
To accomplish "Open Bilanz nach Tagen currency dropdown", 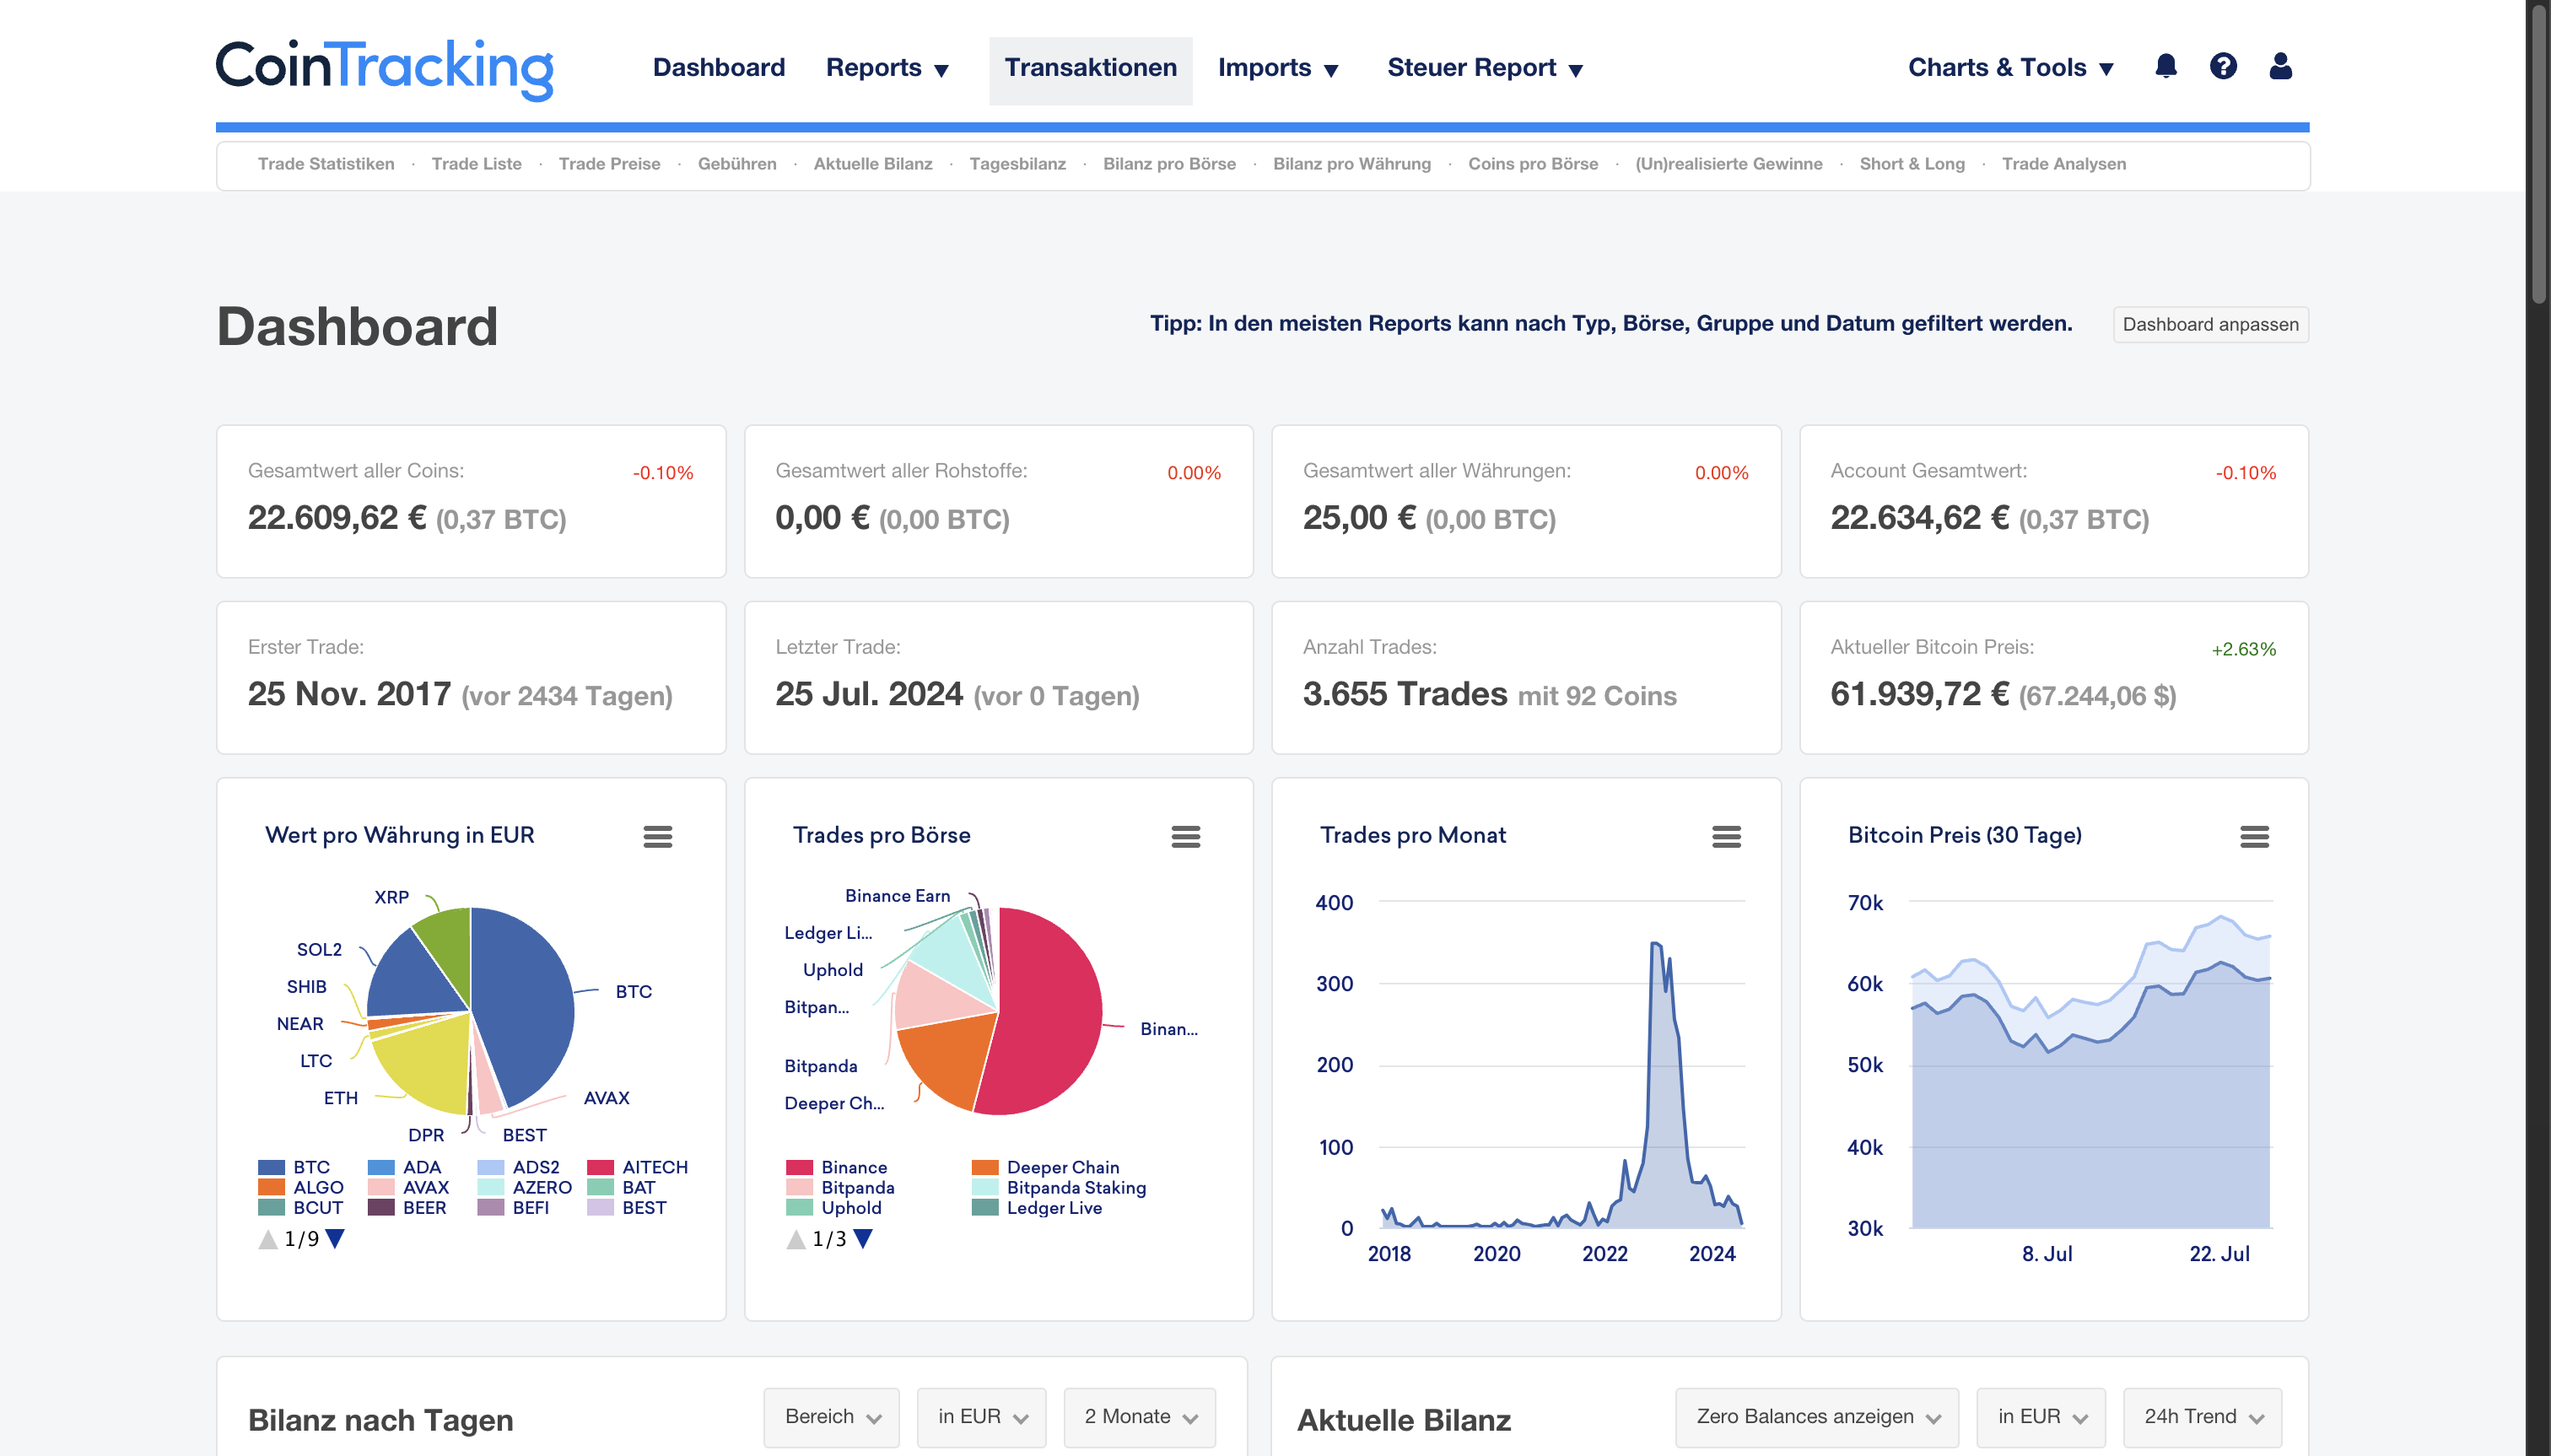I will [982, 1417].
